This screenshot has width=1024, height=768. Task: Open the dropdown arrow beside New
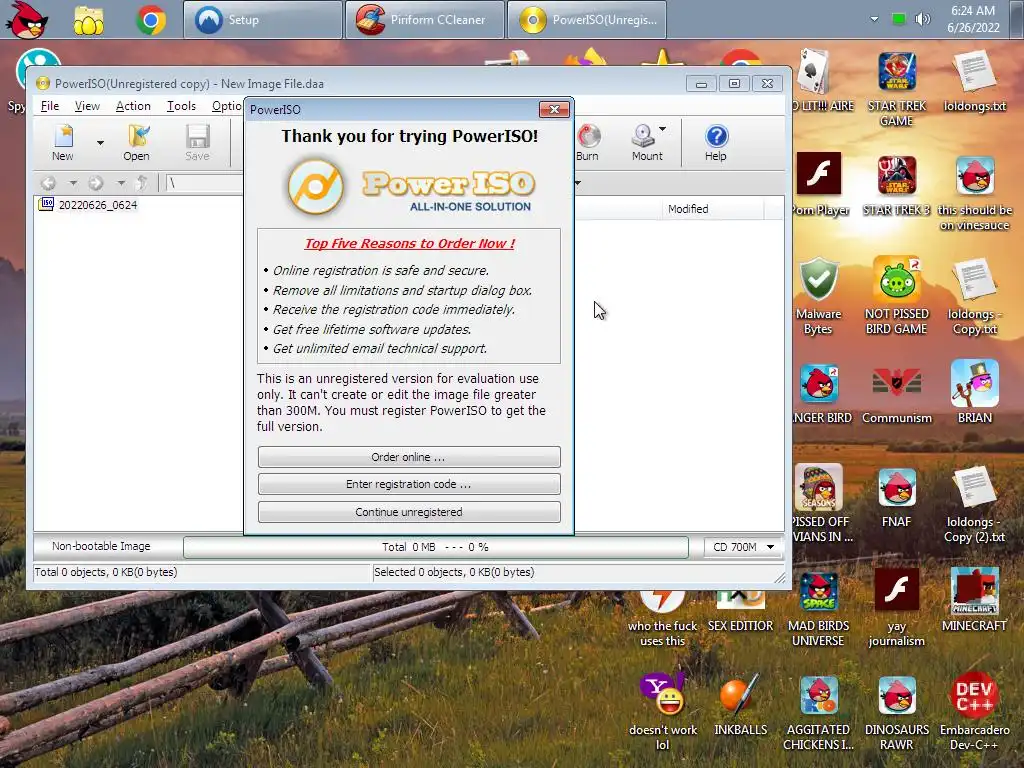tap(100, 142)
